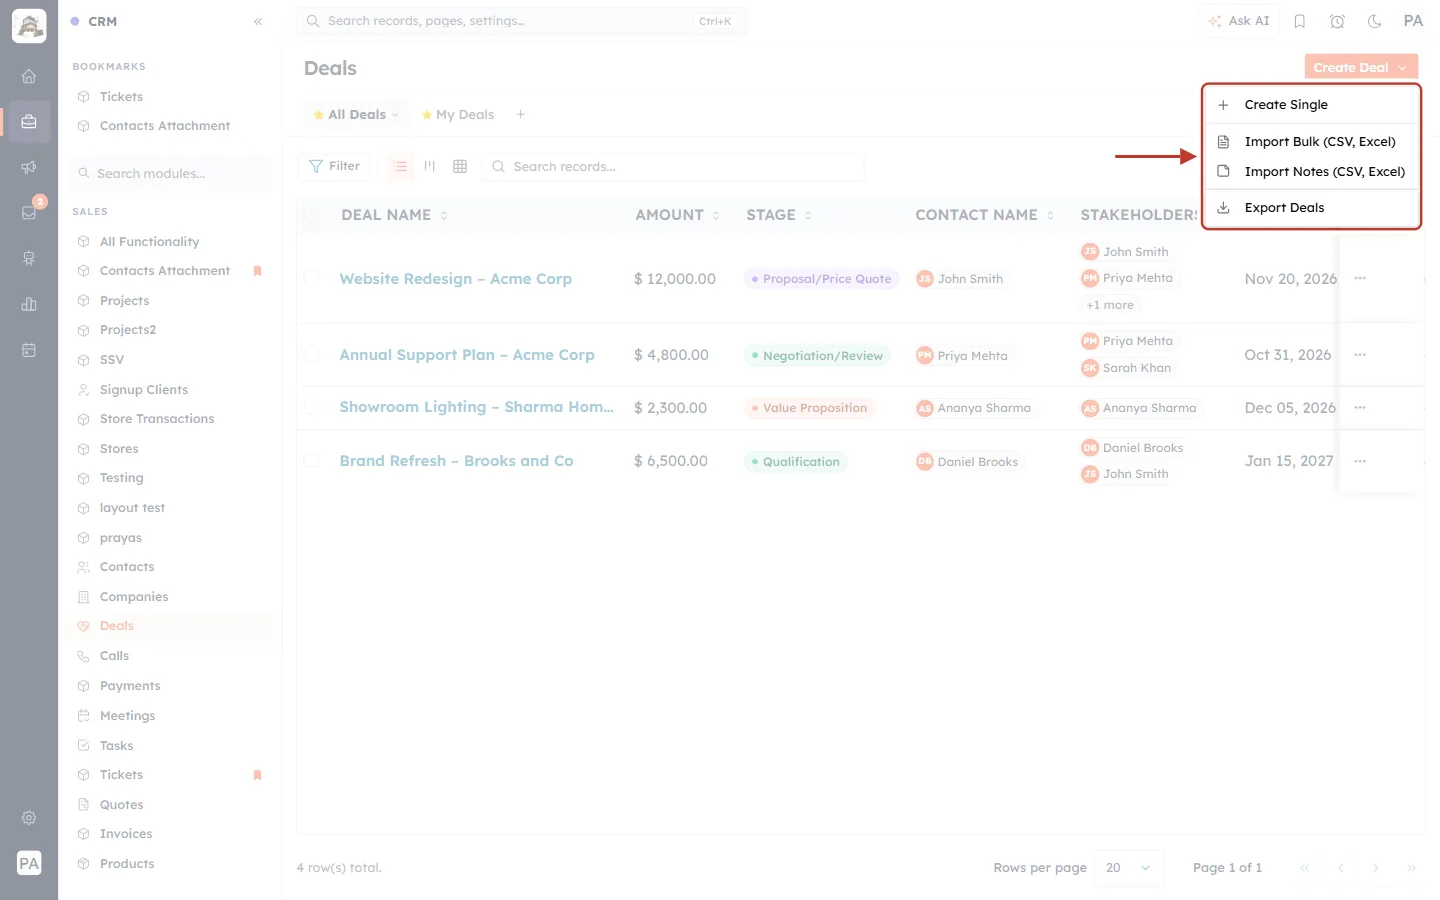Open the inbox icon with notification badge
Image resolution: width=1440 pixels, height=900 pixels.
pos(29,212)
